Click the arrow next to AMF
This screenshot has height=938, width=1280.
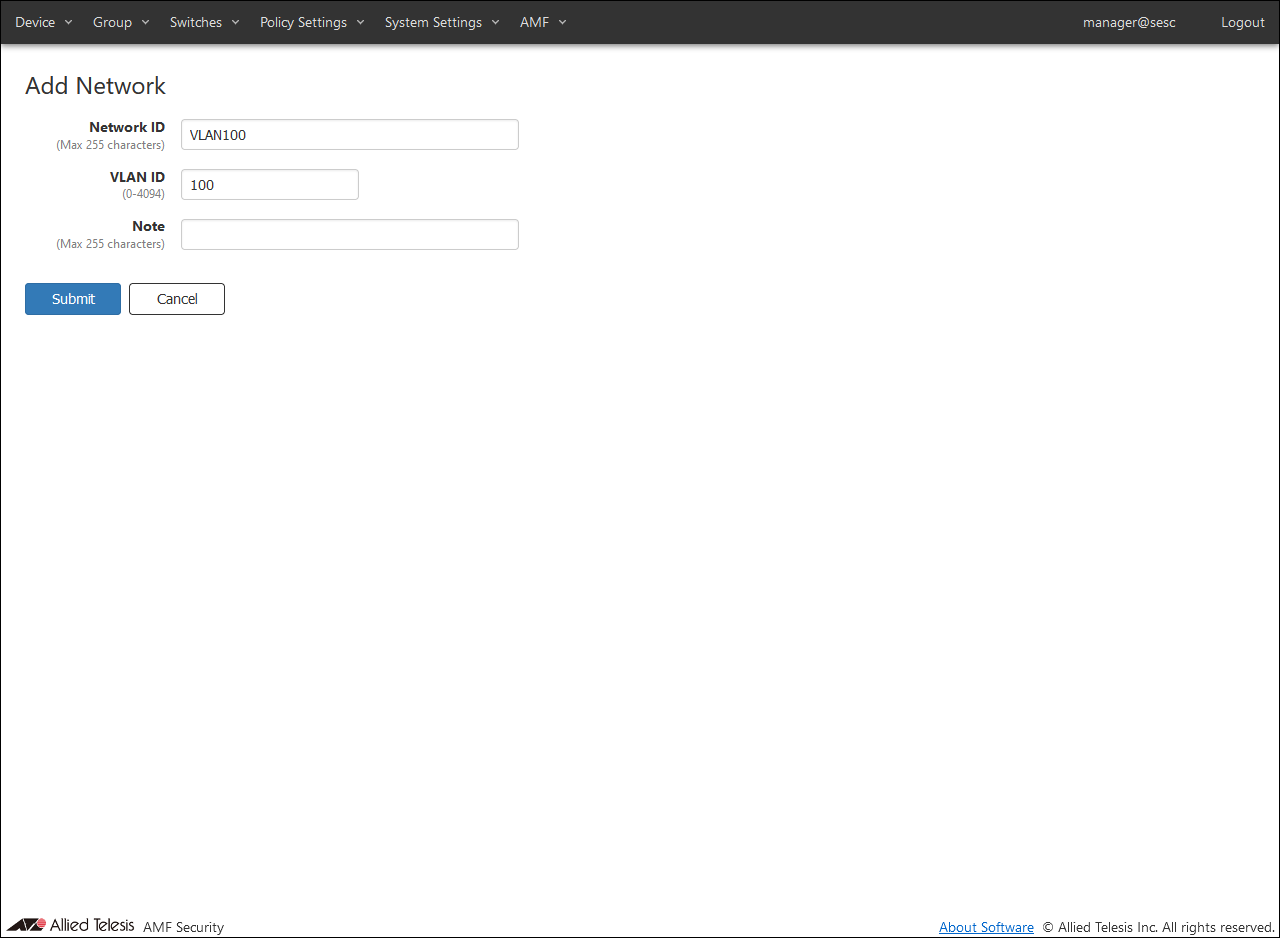562,23
